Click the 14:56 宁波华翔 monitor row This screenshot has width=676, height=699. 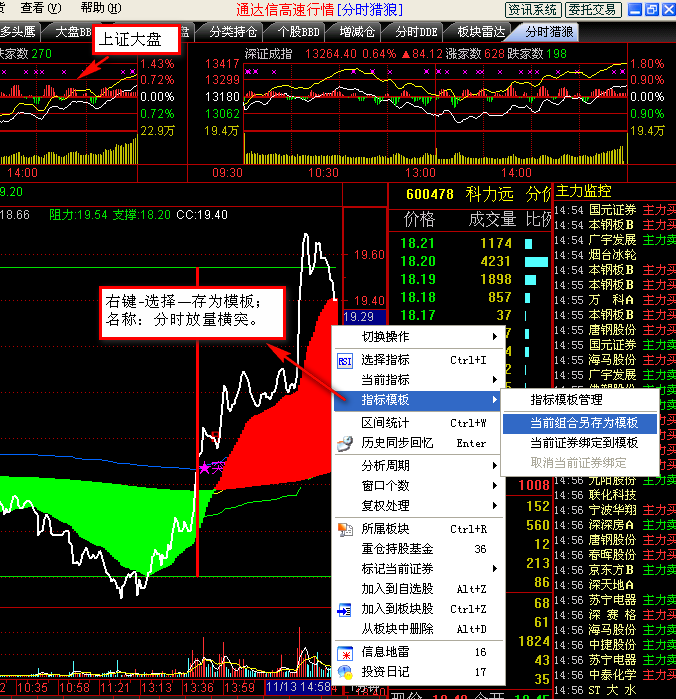coord(614,510)
